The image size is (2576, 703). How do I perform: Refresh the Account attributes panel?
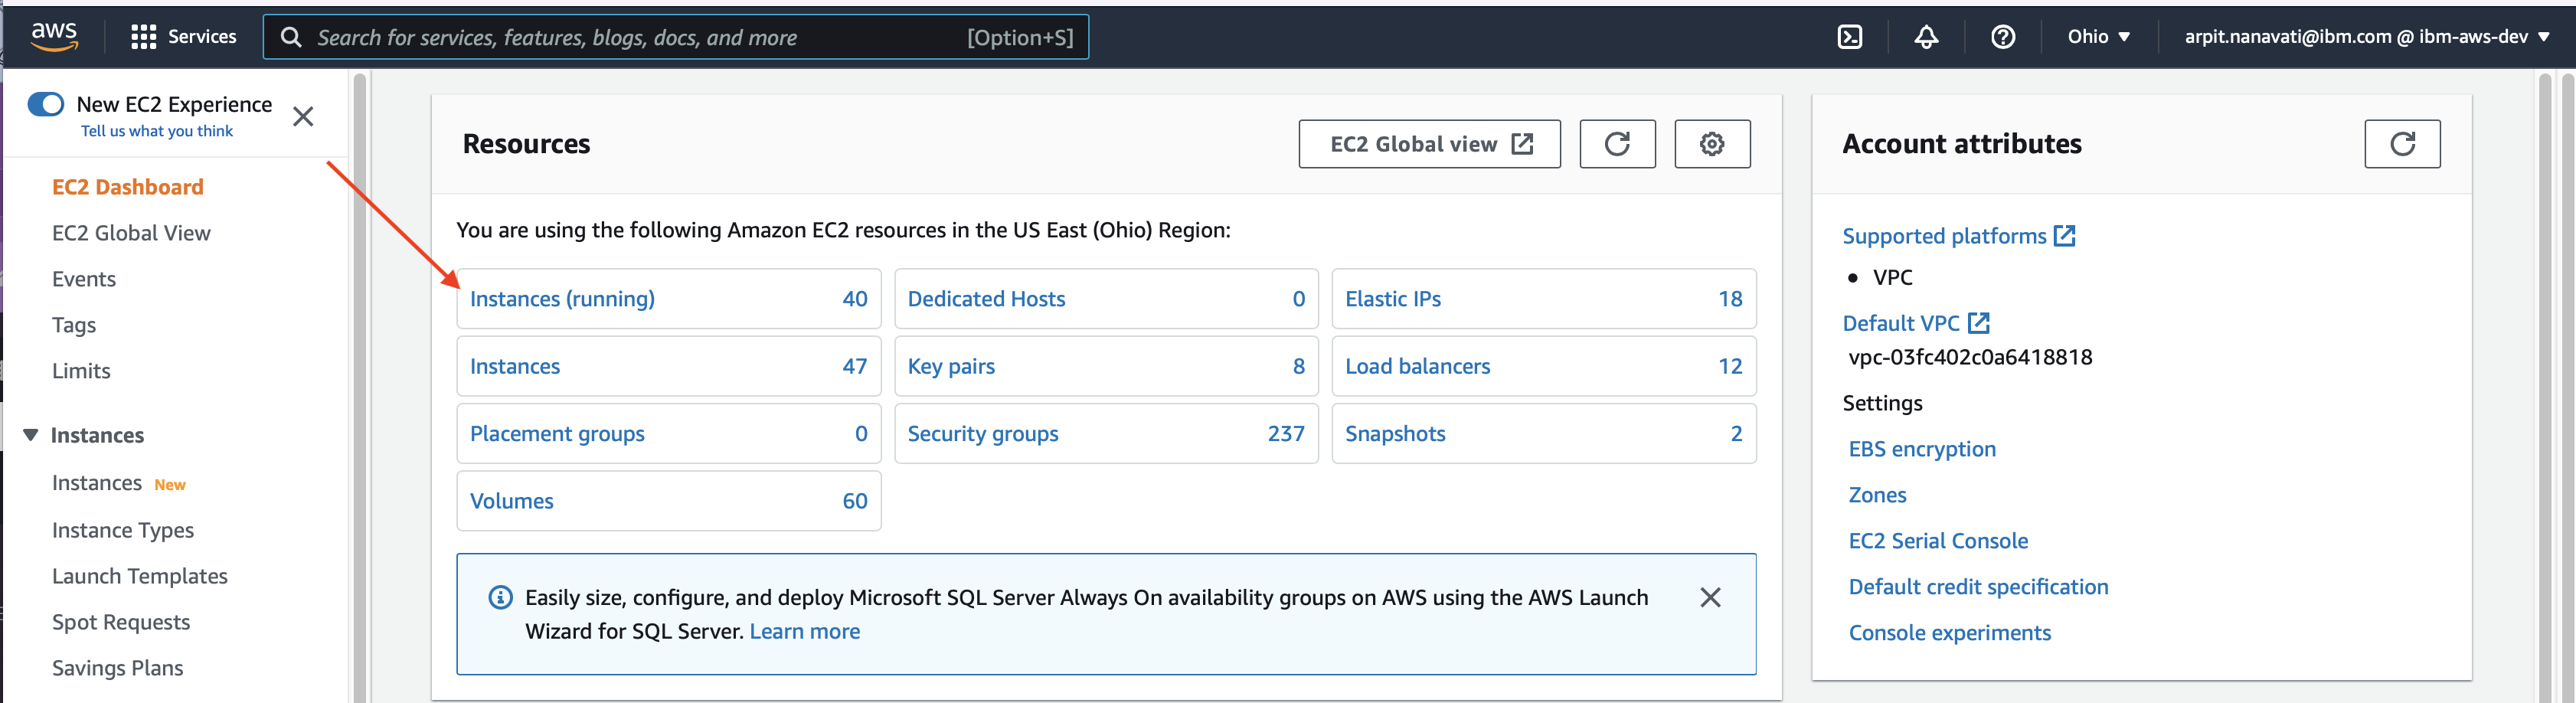tap(2402, 144)
